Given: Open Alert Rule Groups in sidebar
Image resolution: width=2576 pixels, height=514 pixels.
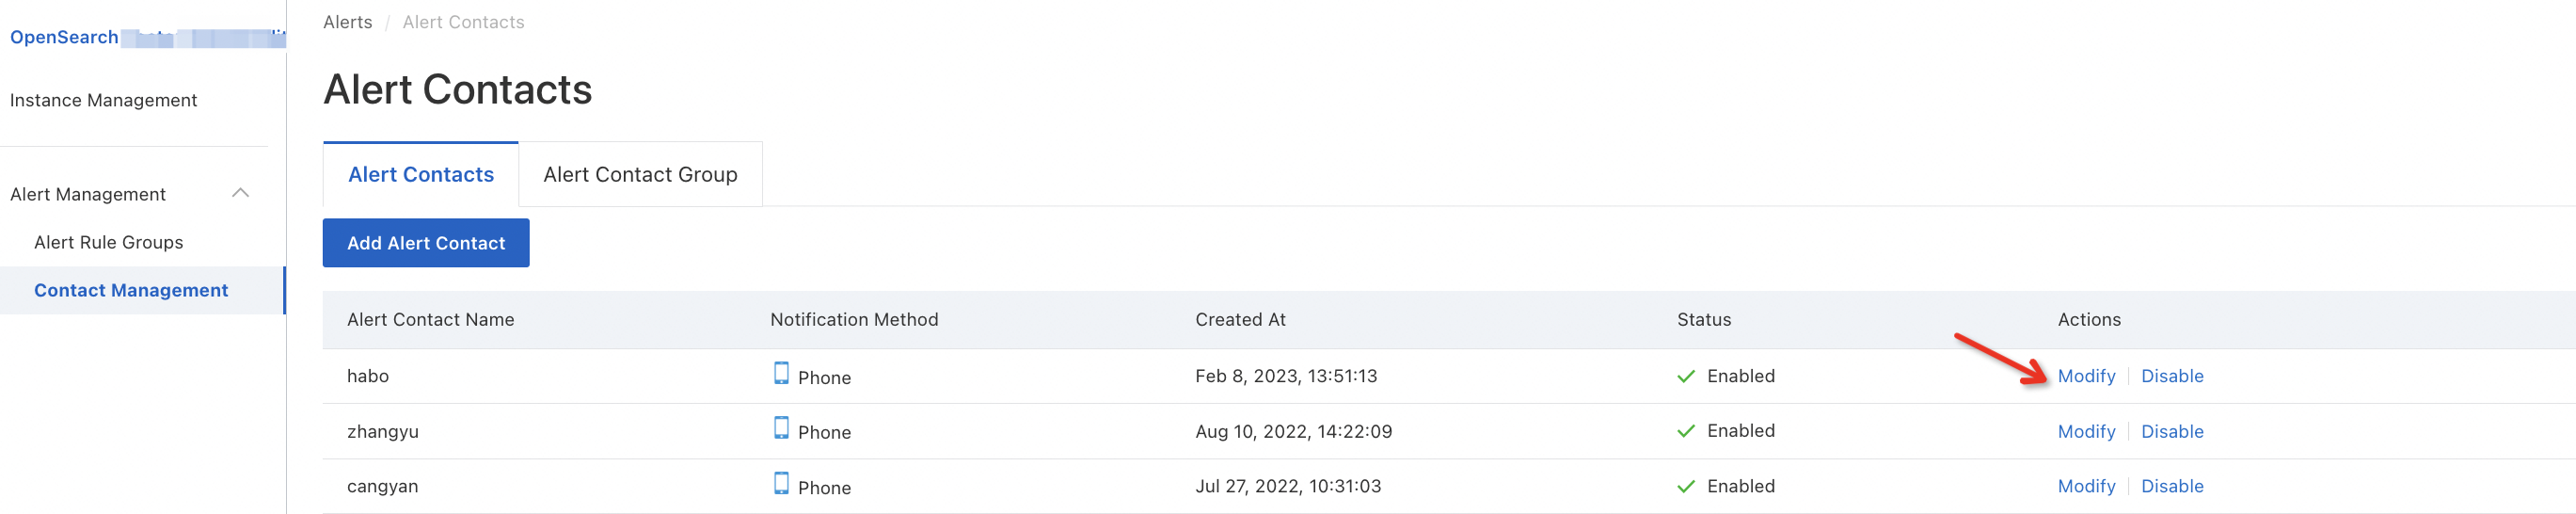Looking at the screenshot, I should coord(109,242).
